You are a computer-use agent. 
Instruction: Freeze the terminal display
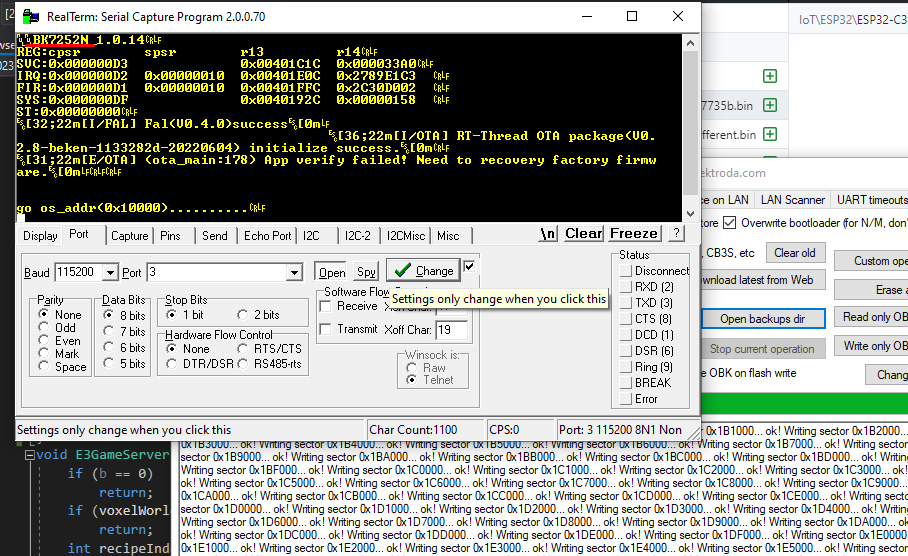click(x=634, y=233)
